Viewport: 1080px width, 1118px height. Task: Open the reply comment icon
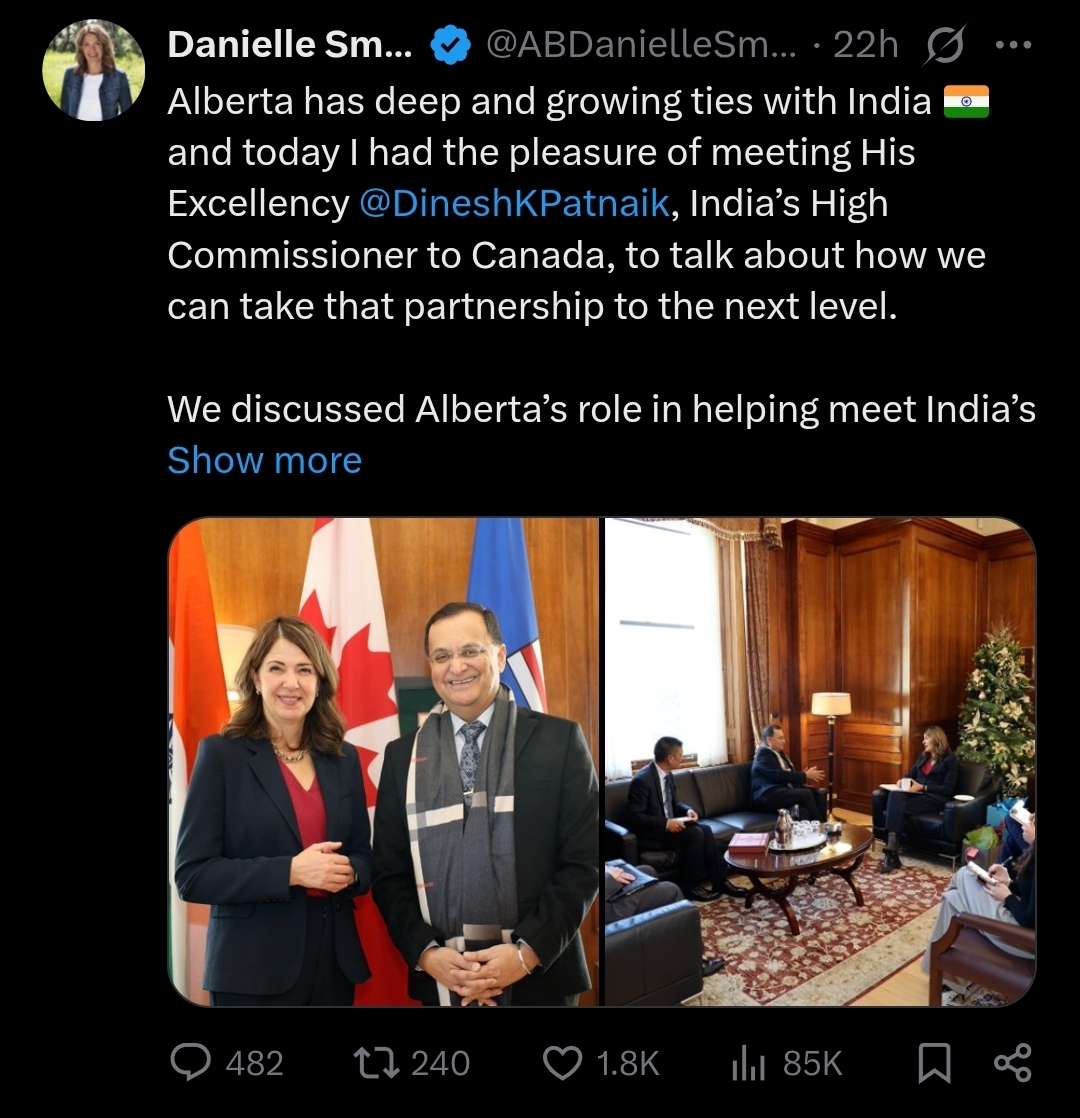[190, 1062]
